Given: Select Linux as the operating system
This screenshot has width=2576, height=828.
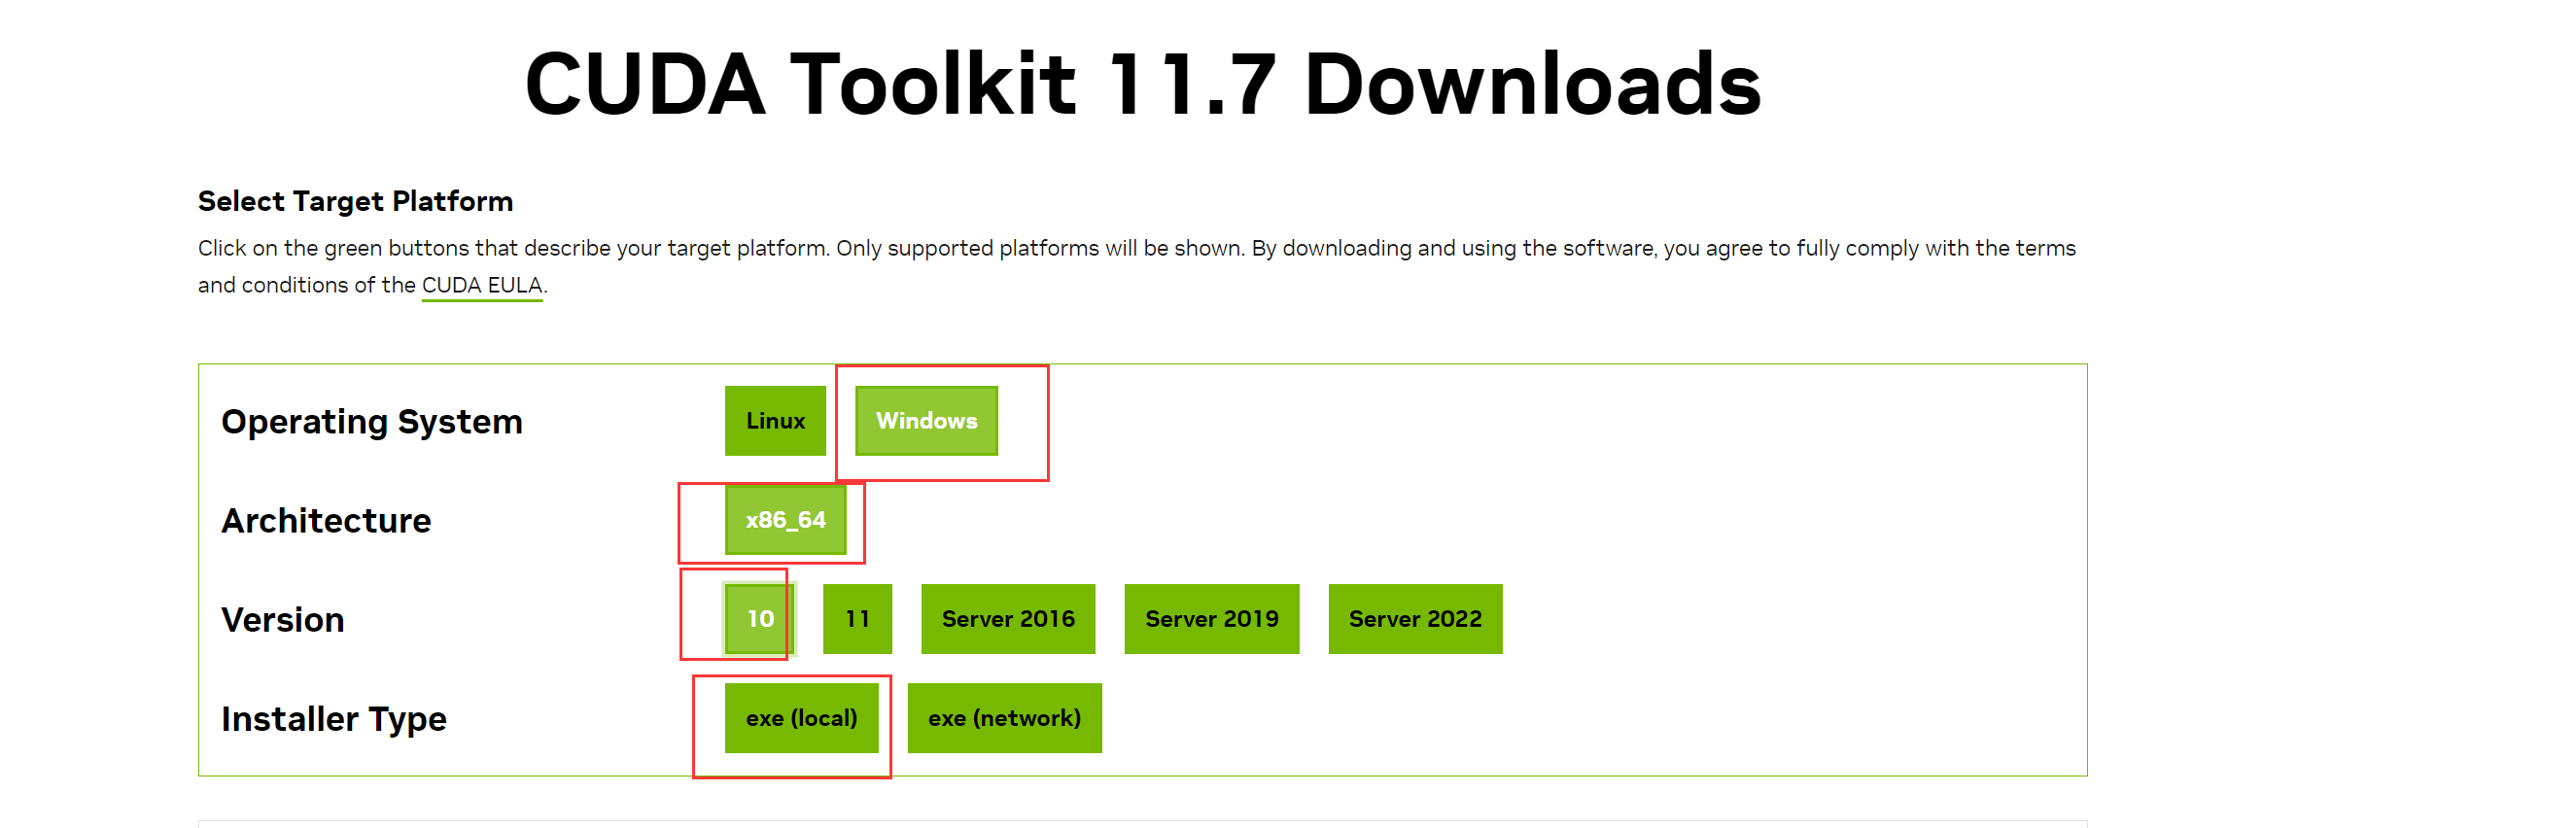Looking at the screenshot, I should (775, 421).
